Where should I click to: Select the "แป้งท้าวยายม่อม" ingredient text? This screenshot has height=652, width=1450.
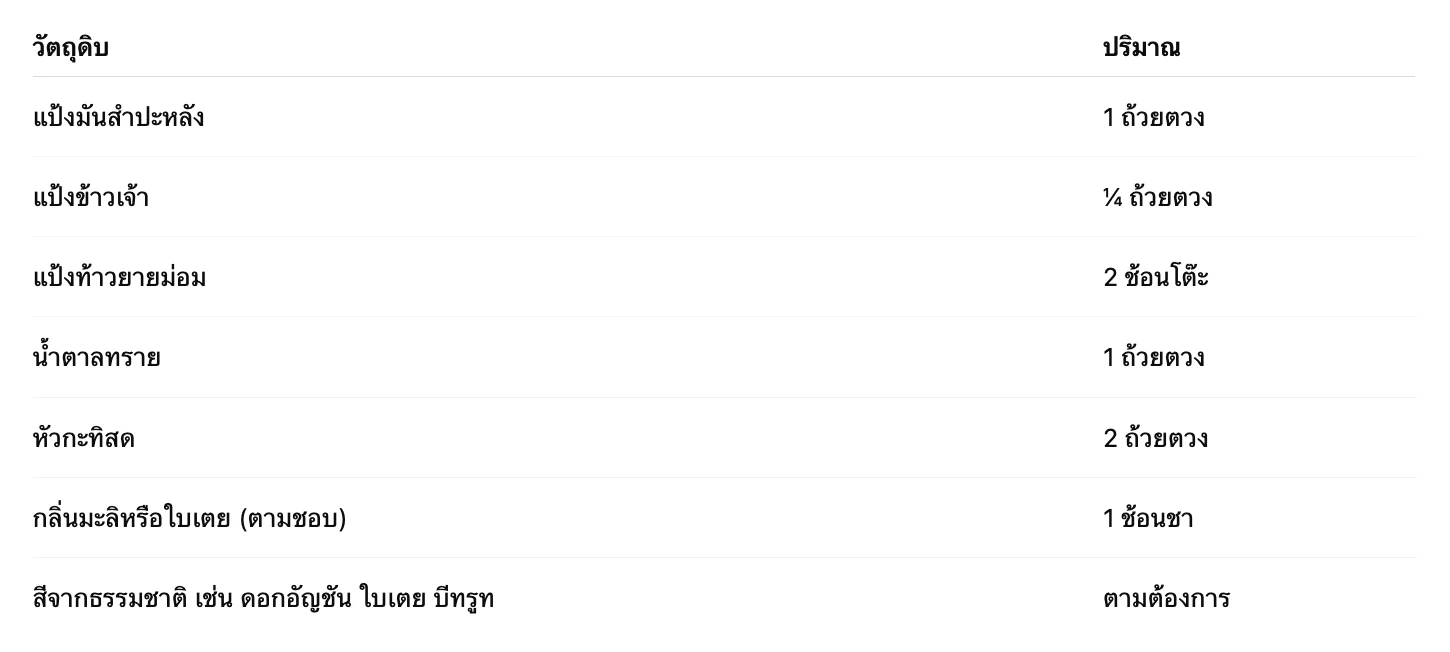click(119, 278)
